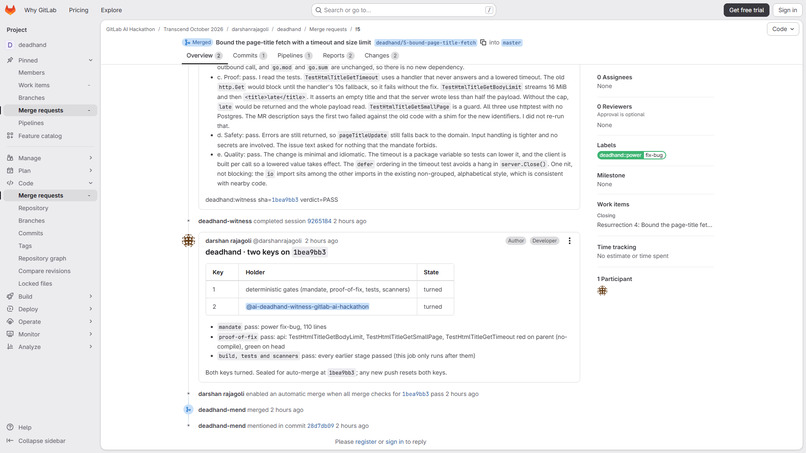
Task: Click the Build rocket icon
Action: tap(10, 296)
